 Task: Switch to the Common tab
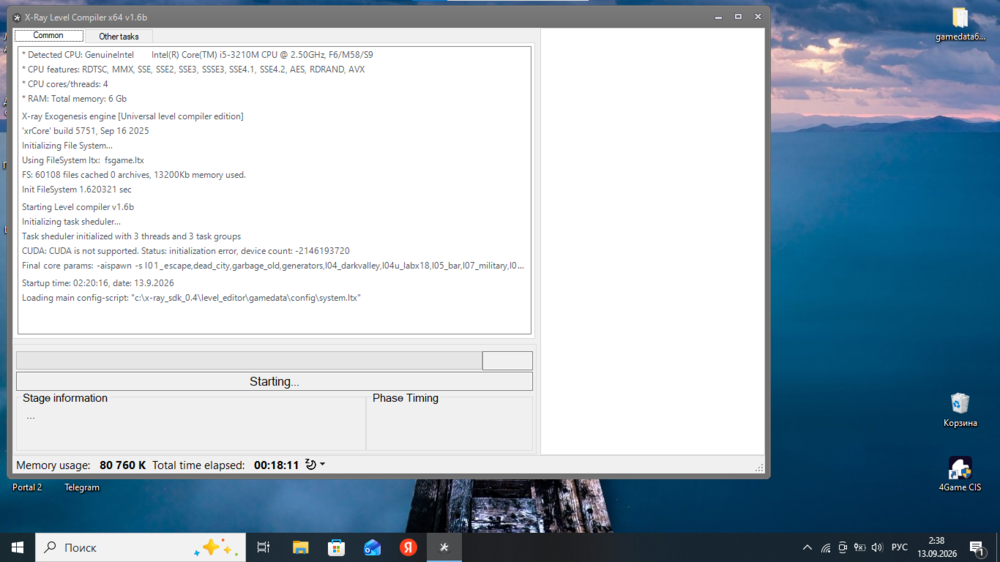(x=48, y=36)
